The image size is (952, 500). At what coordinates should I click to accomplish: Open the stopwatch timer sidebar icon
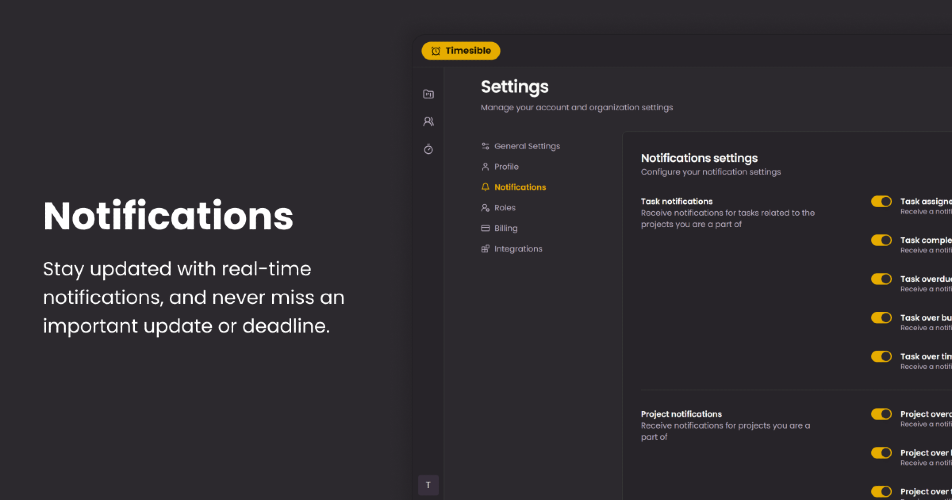click(429, 149)
